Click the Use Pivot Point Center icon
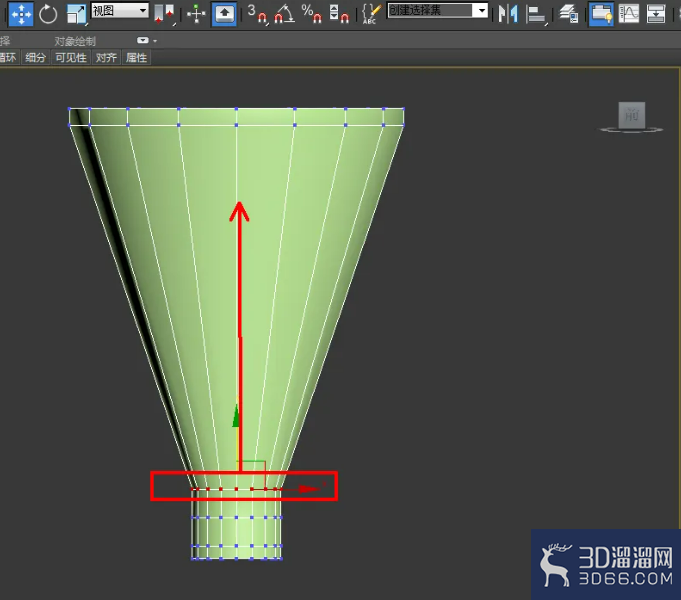 point(165,14)
